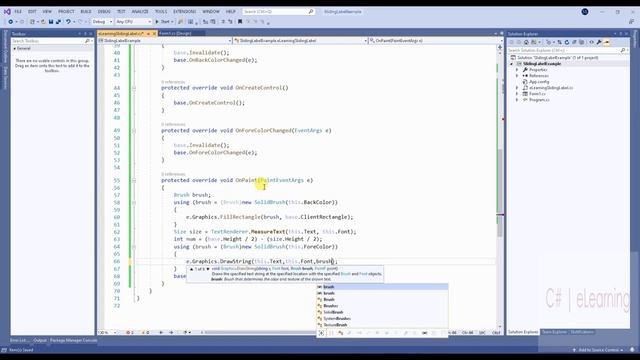Select eLearningSlidingLabel.cs in Solution Explorer
Screen dimensions: 640x360
[x=551, y=88]
